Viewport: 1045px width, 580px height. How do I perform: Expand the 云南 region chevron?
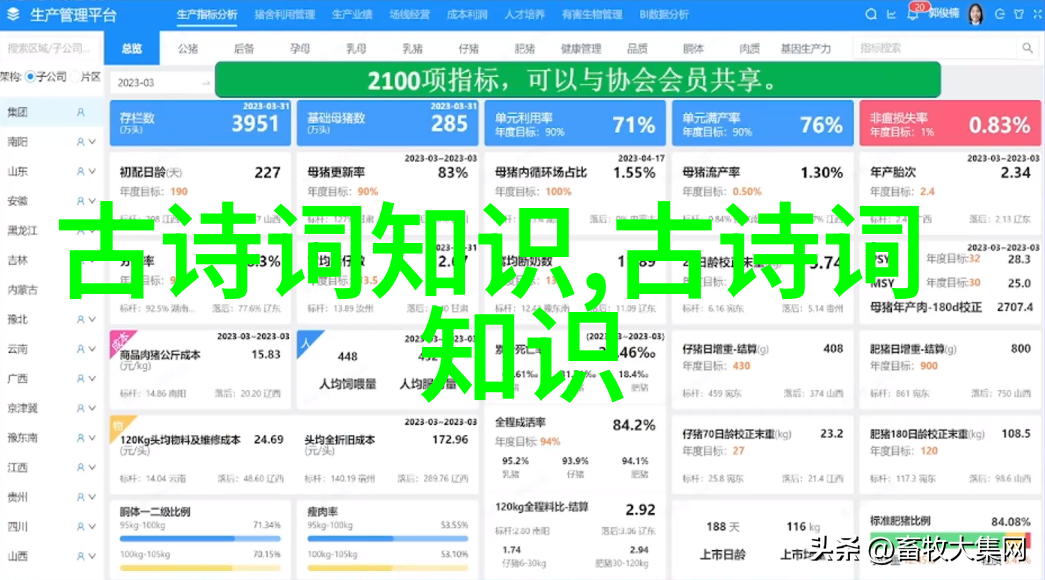click(x=93, y=349)
